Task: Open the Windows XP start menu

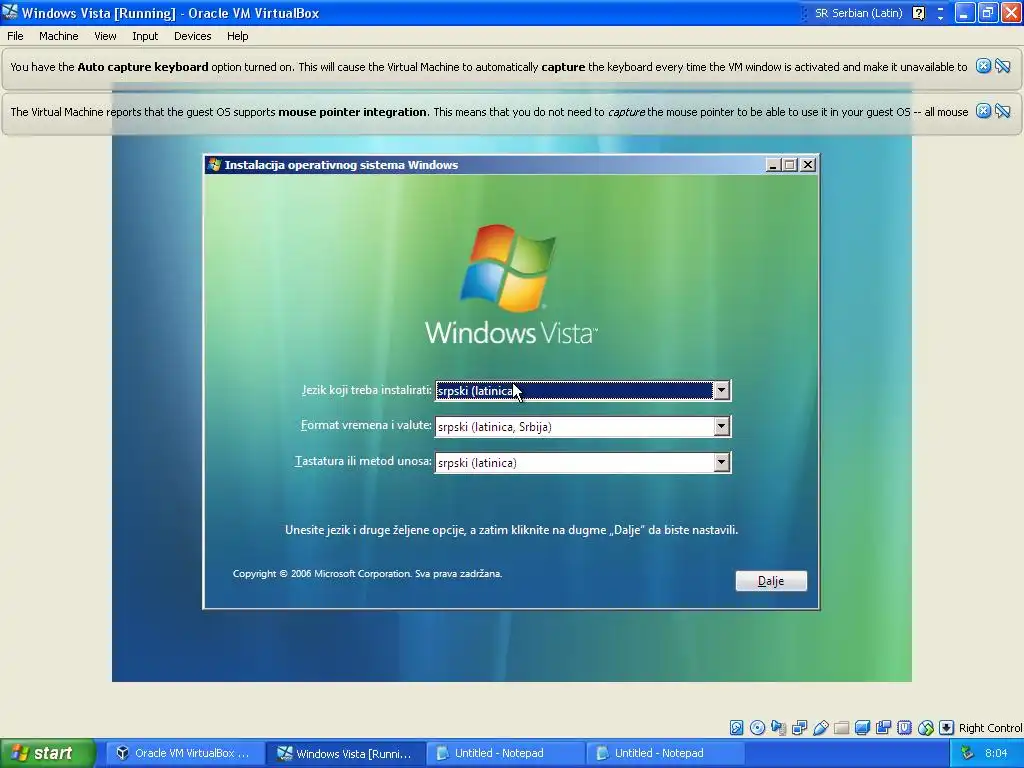Action: [x=48, y=753]
